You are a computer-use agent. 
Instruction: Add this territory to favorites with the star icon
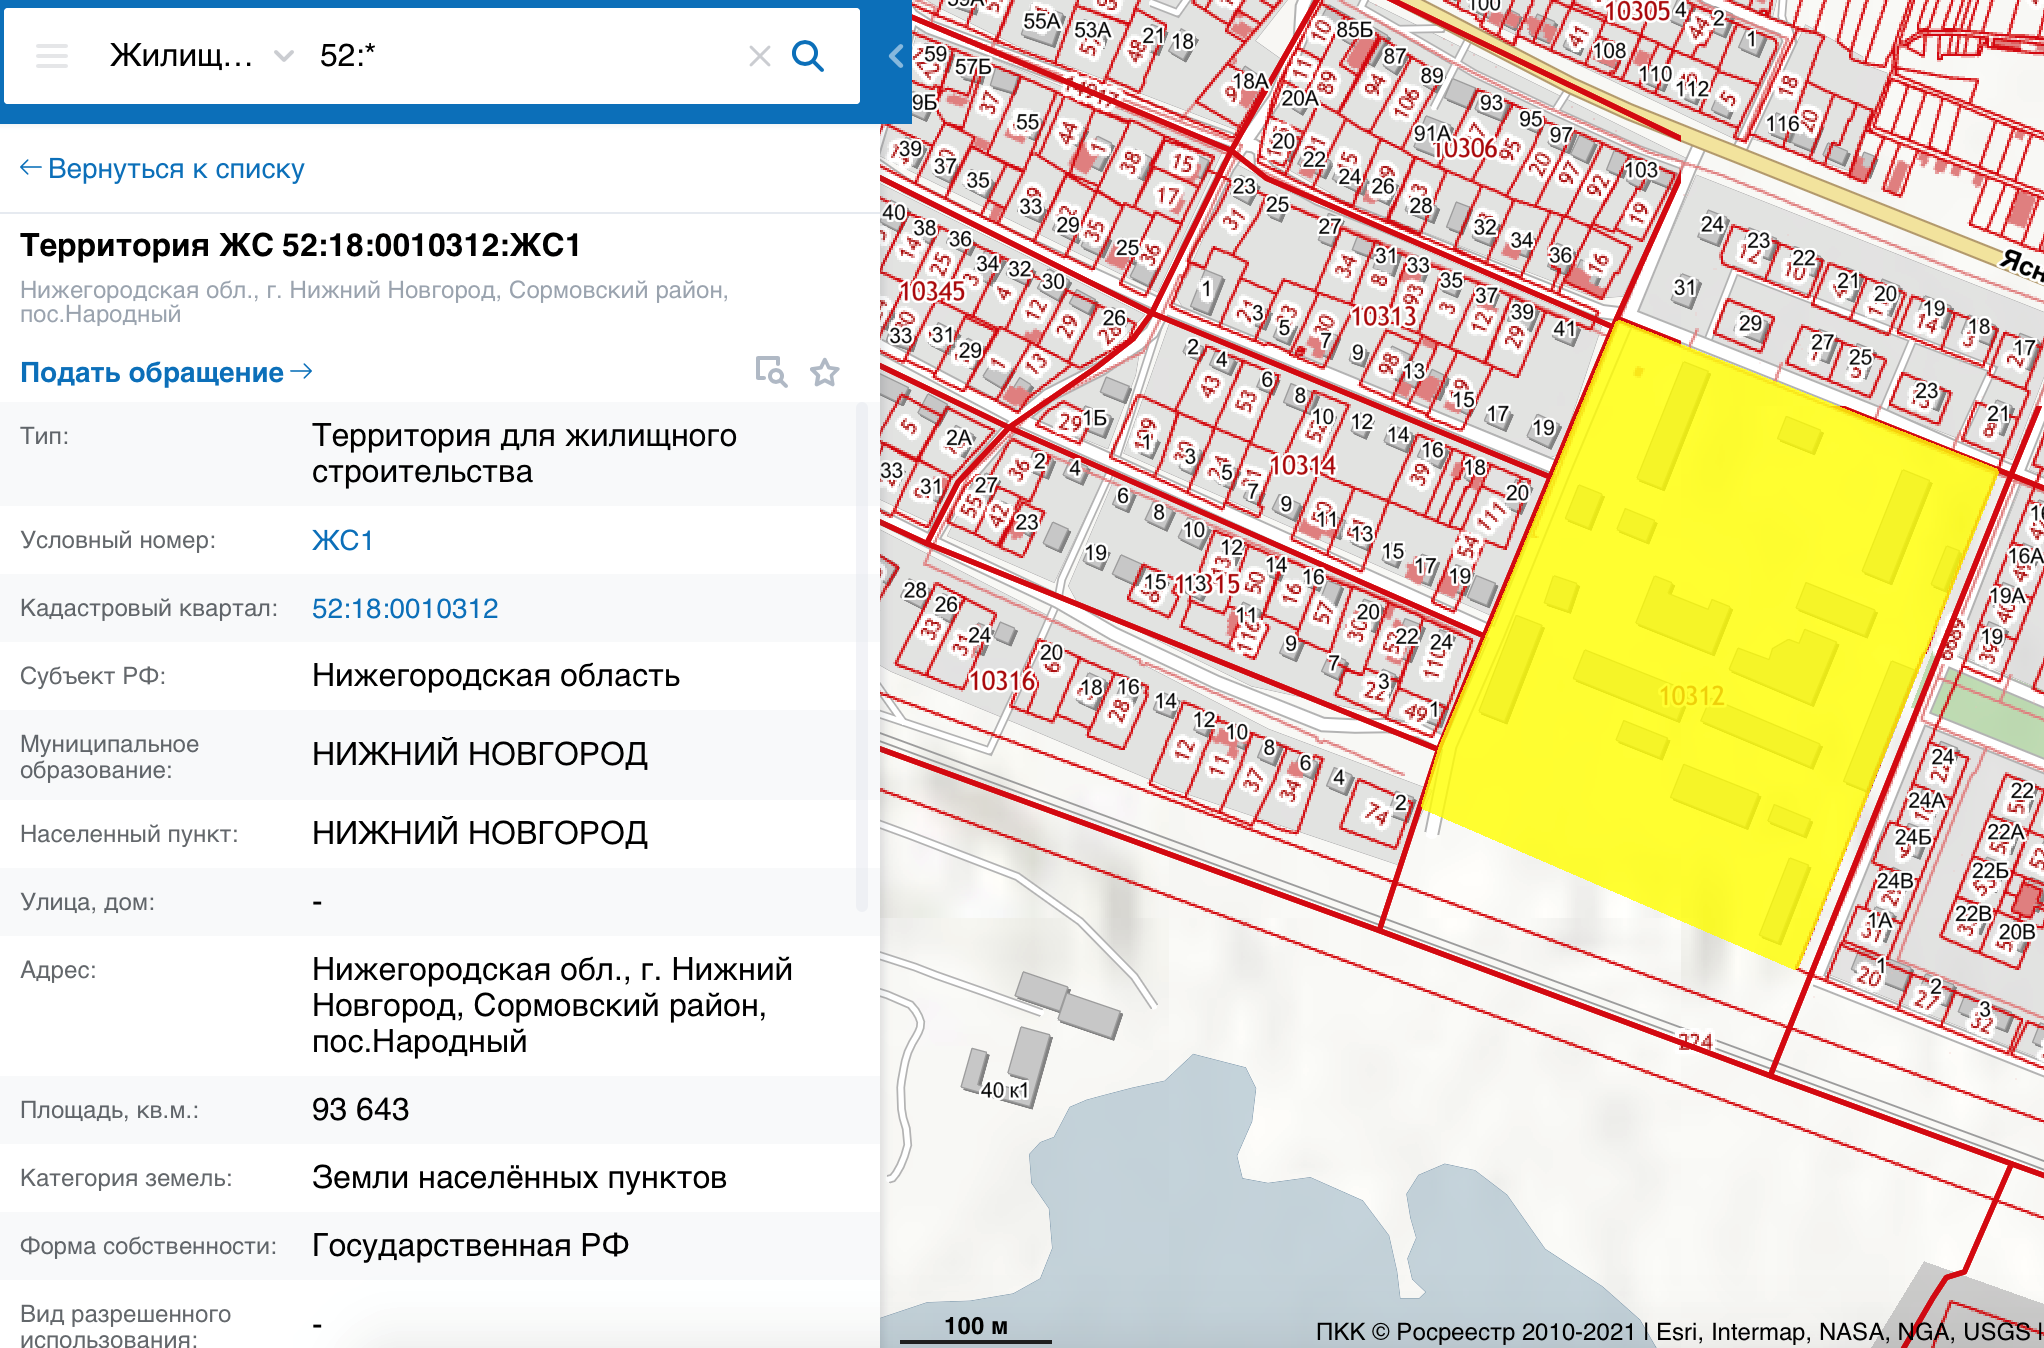coord(824,373)
